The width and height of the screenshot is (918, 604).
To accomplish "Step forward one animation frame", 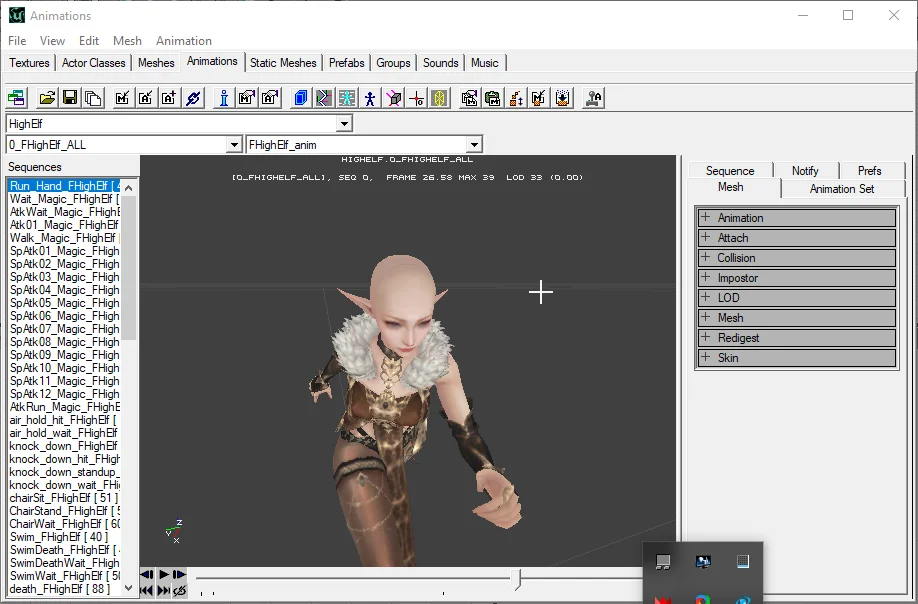I will click(180, 575).
